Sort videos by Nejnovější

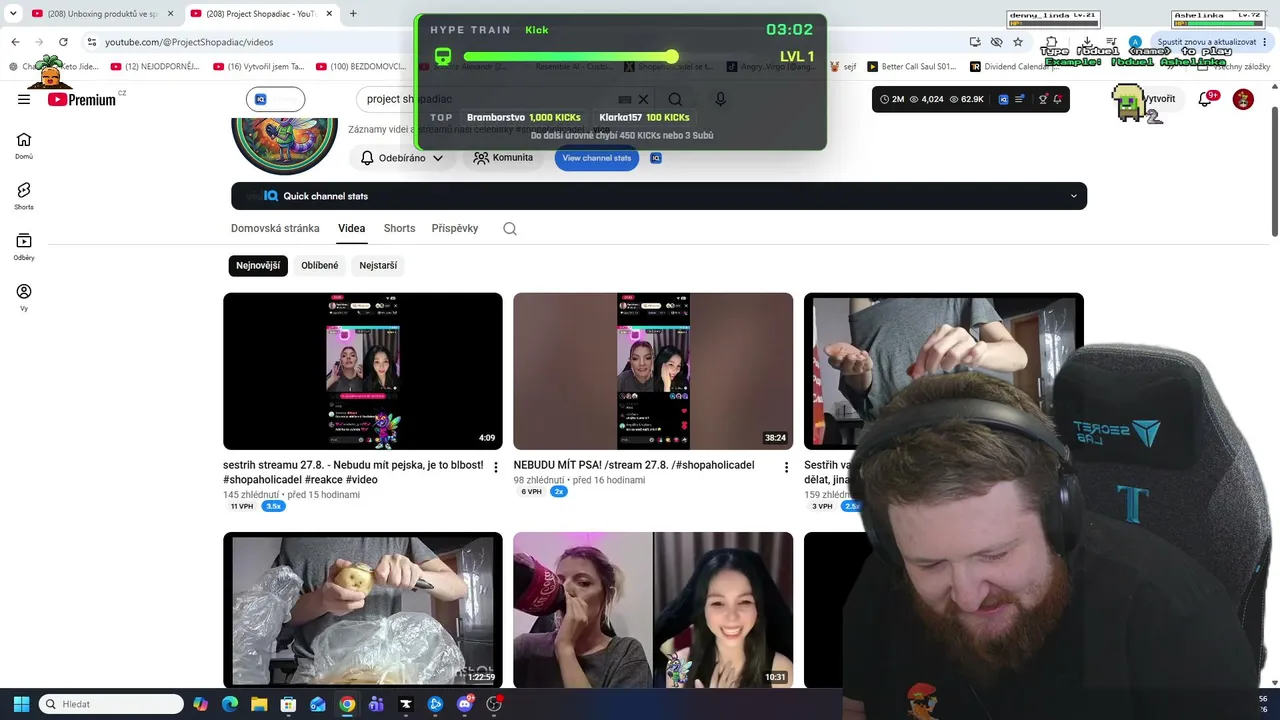coord(258,265)
